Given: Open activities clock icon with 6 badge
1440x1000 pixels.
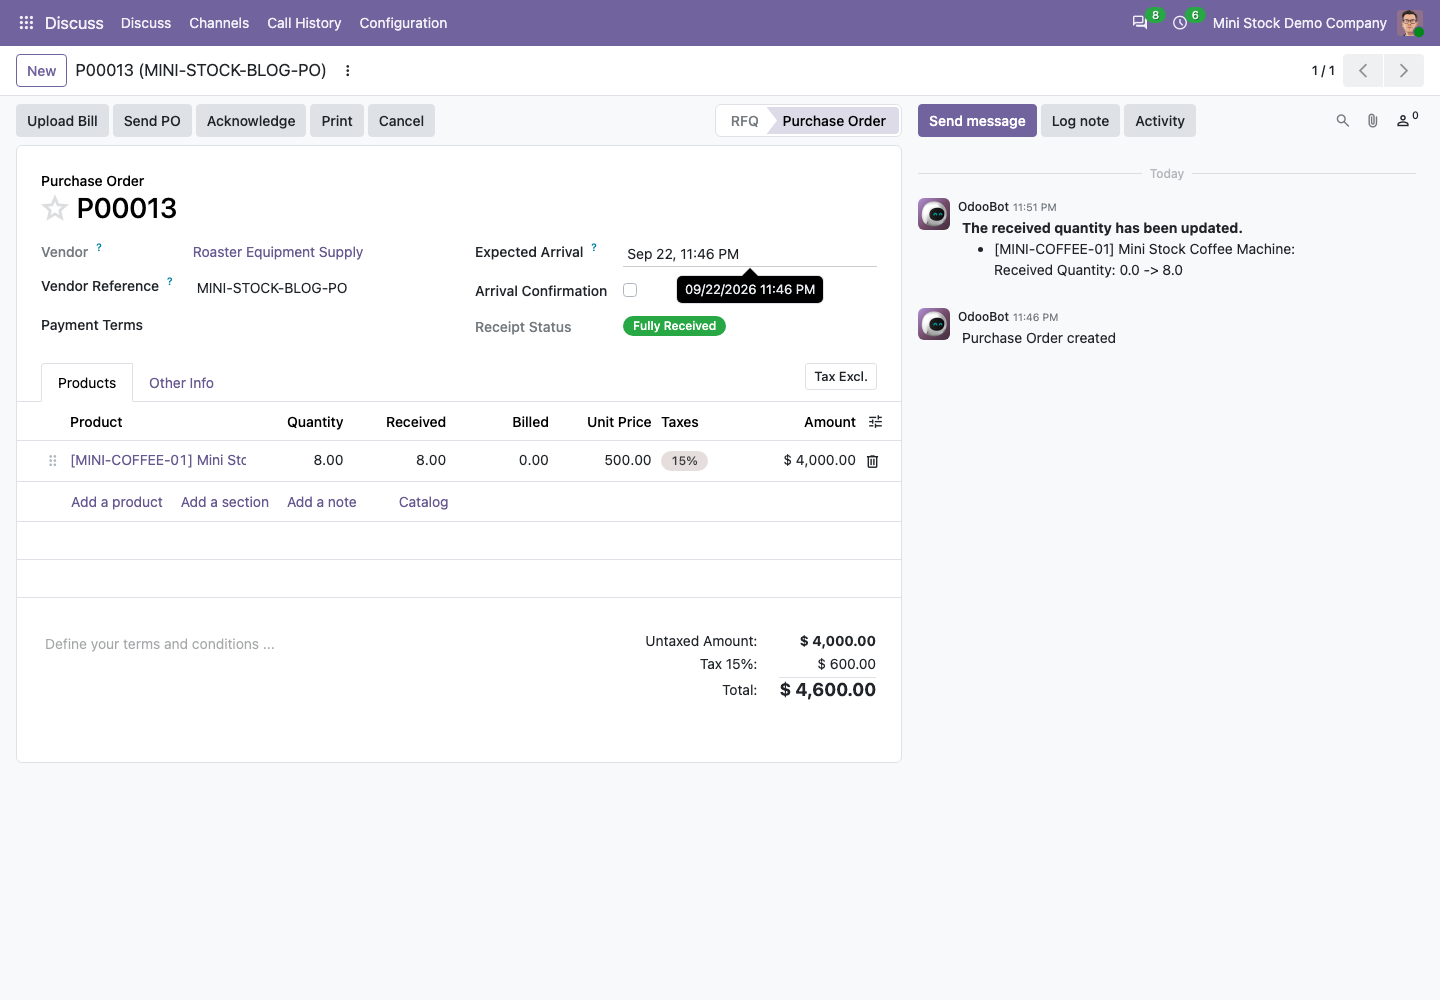Looking at the screenshot, I should pyautogui.click(x=1180, y=22).
